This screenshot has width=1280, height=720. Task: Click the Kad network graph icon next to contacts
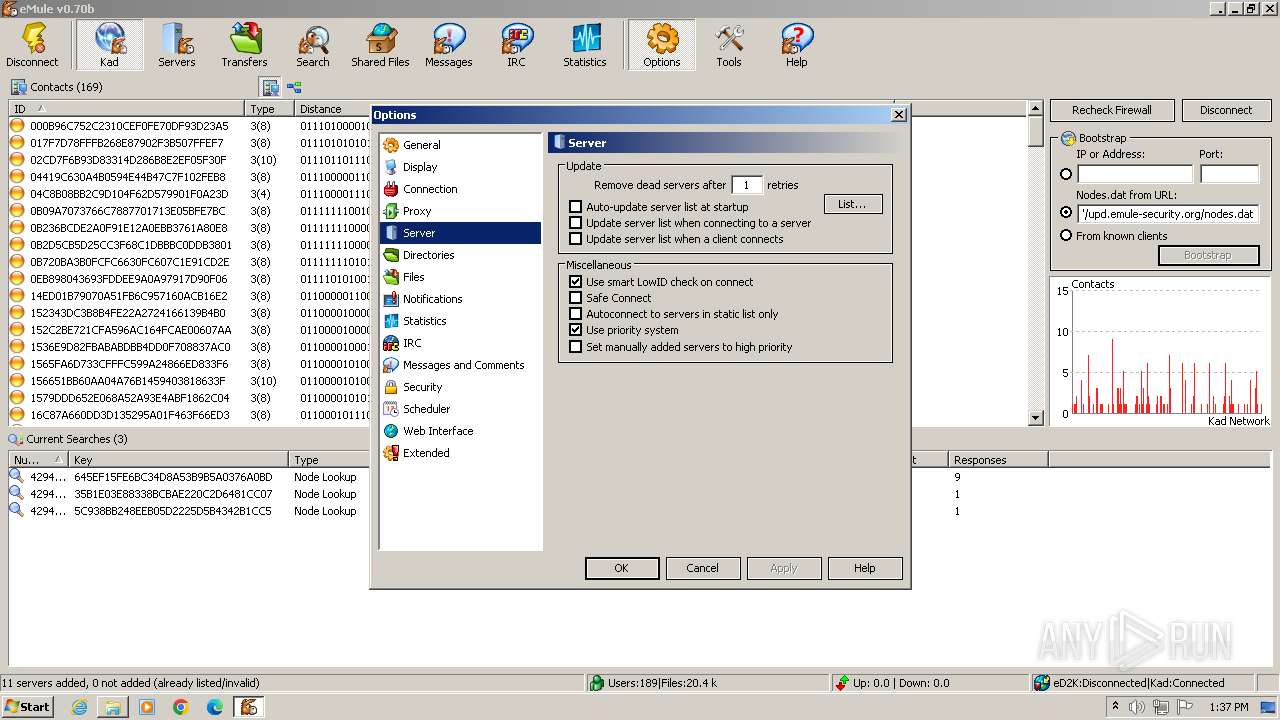point(294,87)
